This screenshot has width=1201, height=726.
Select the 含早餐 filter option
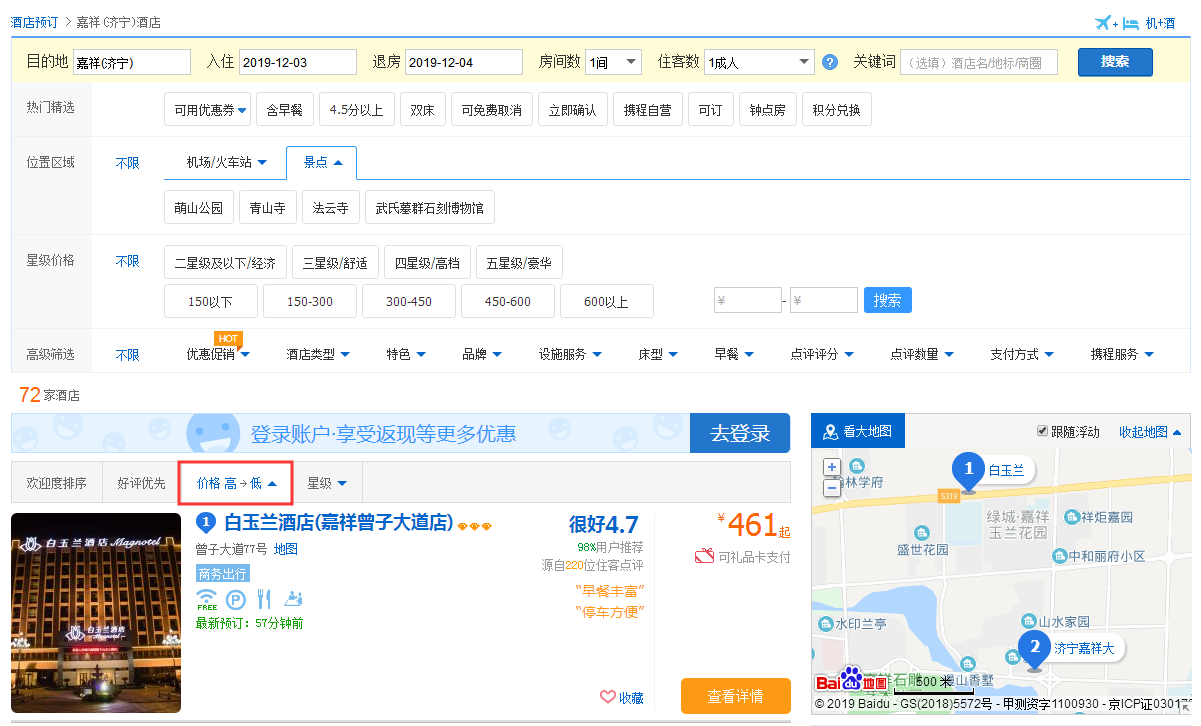[285, 110]
